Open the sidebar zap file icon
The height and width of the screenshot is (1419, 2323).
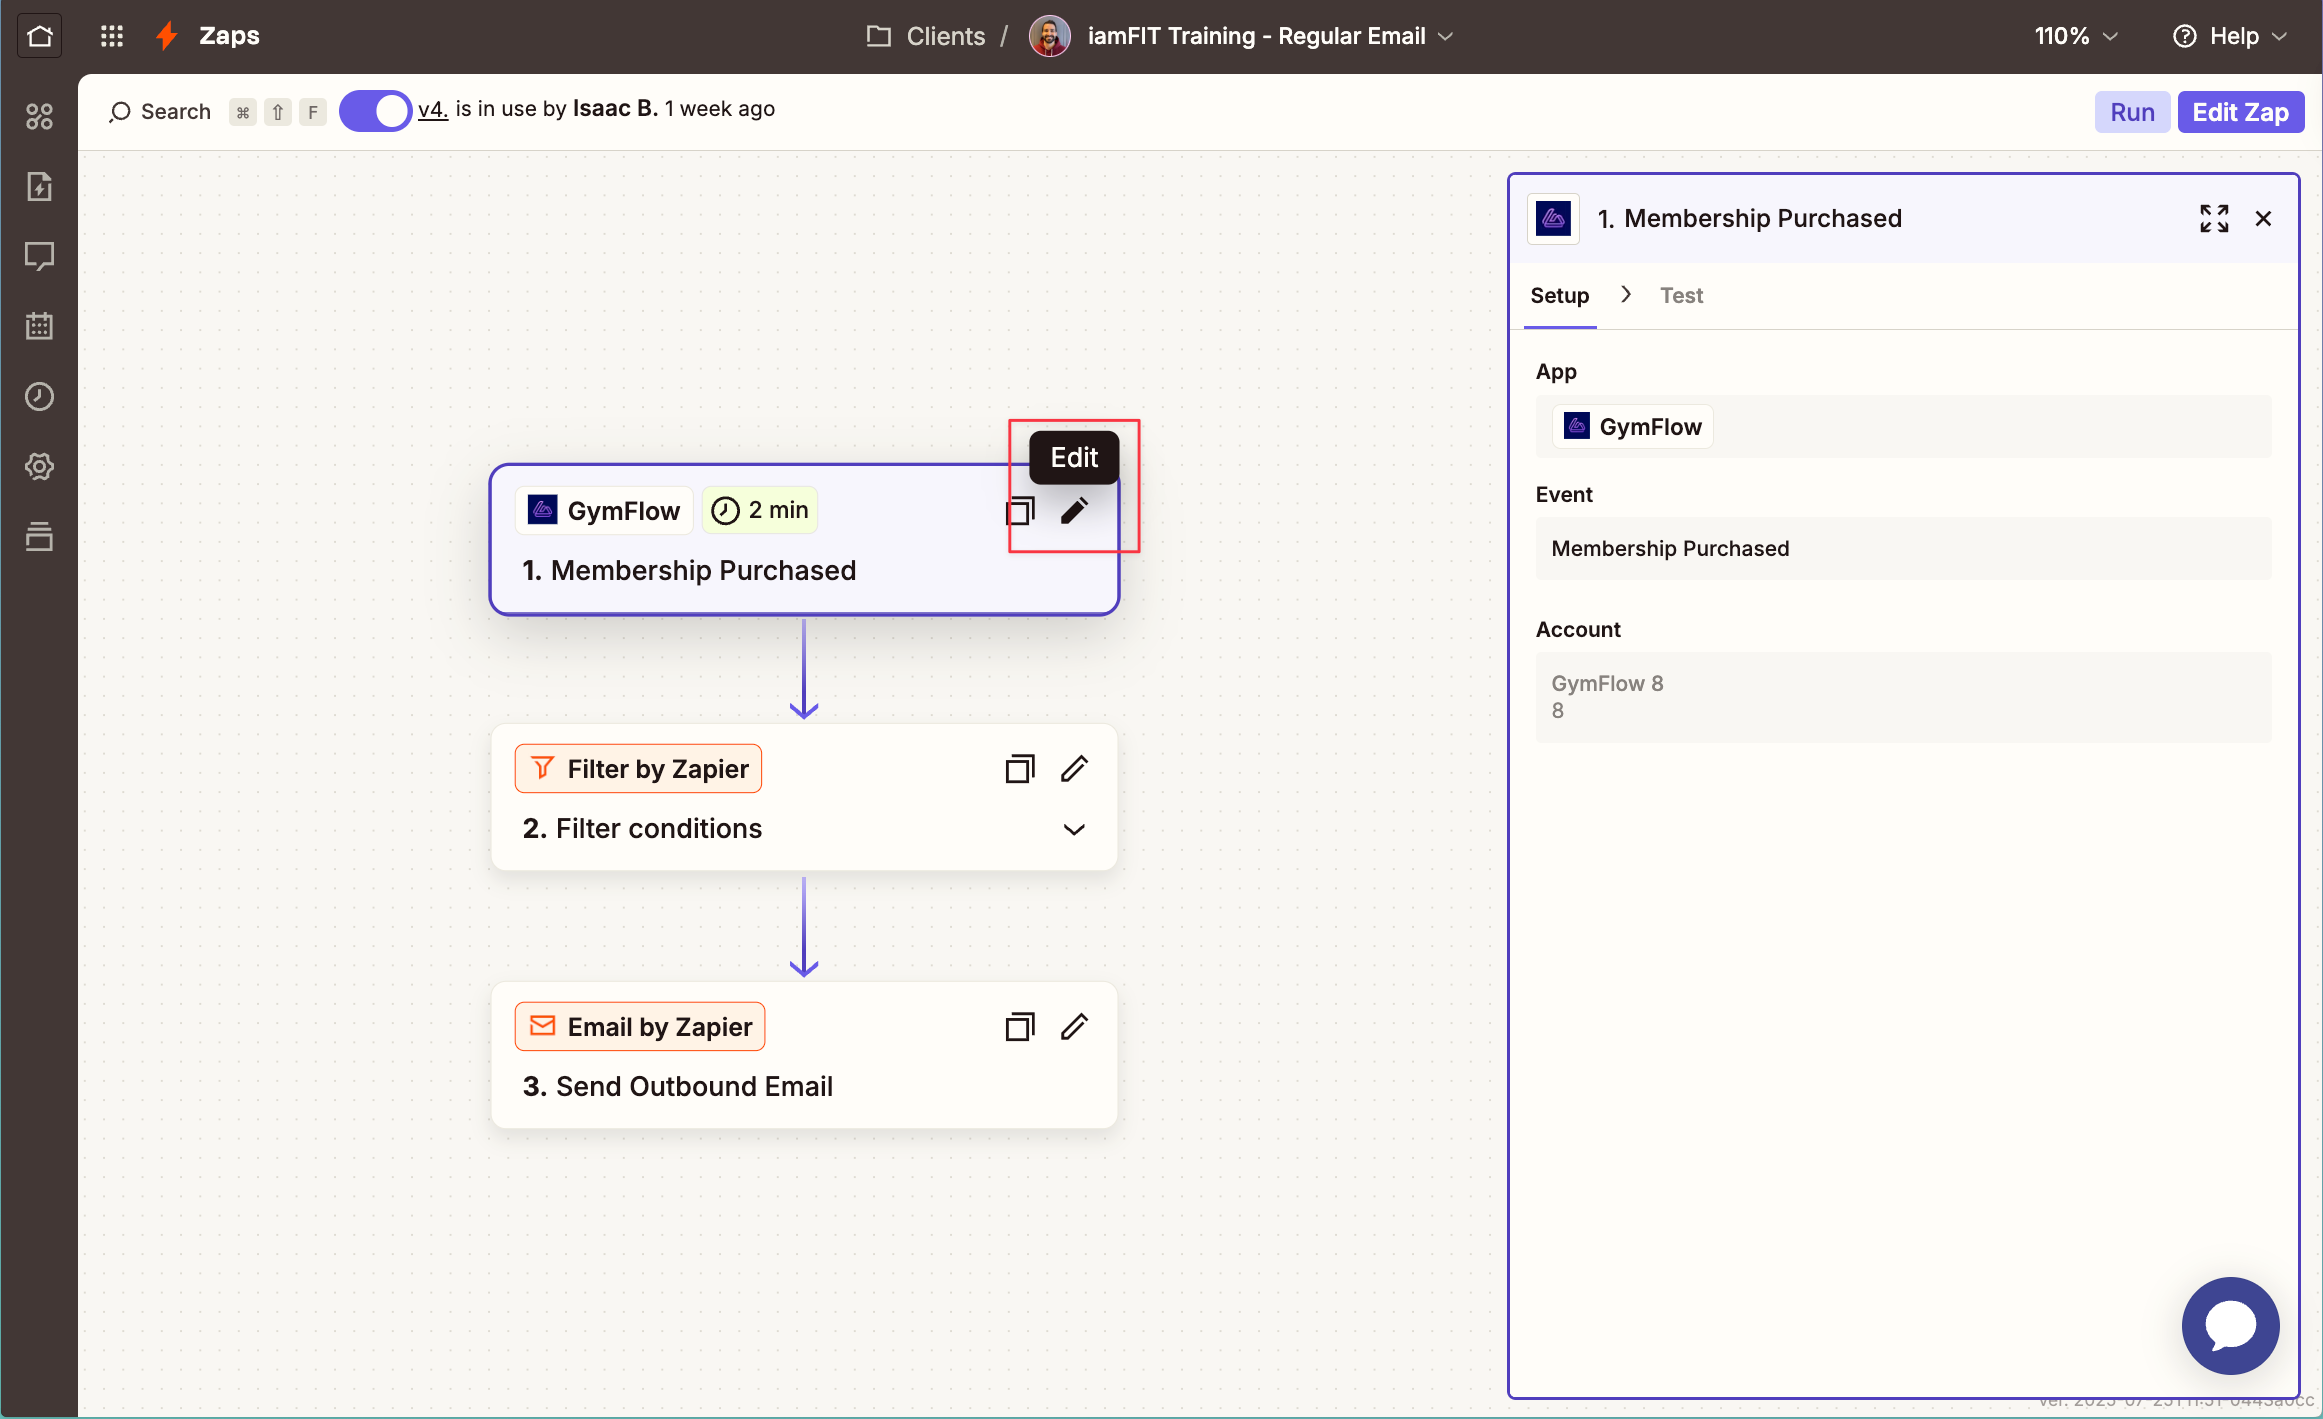39,187
